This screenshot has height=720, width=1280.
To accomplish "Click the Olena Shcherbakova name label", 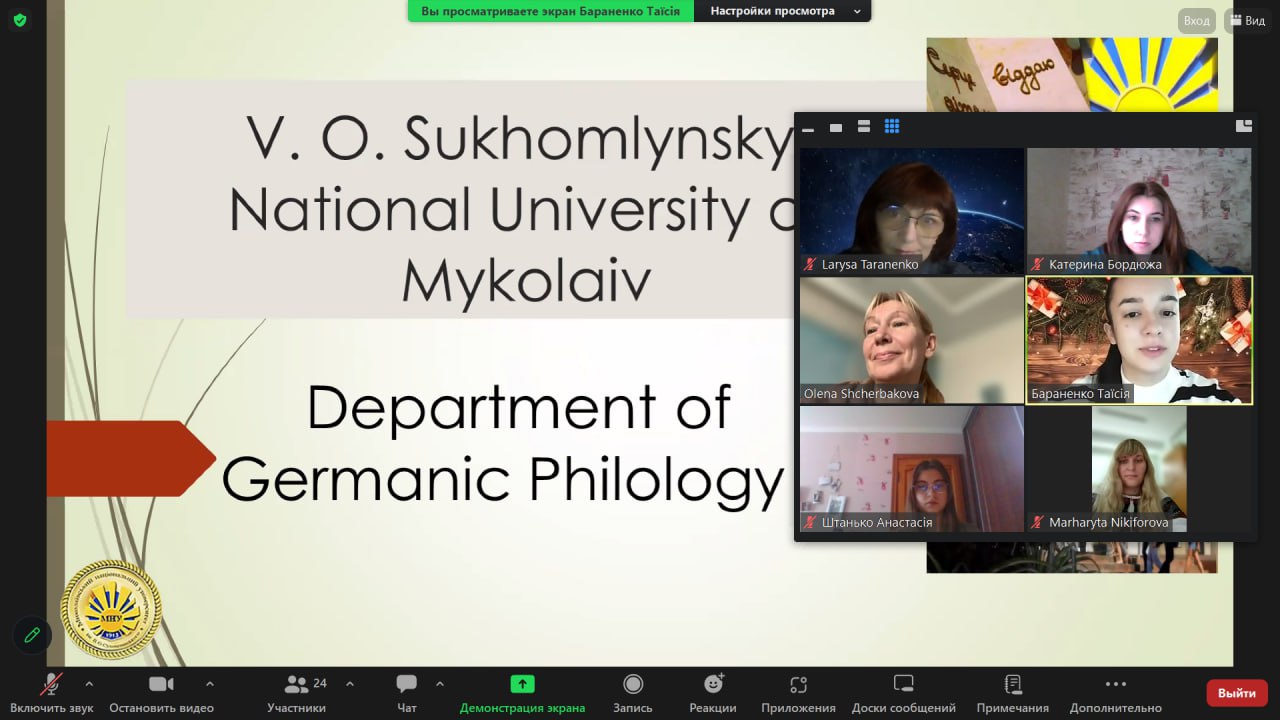I will pyautogui.click(x=861, y=394).
